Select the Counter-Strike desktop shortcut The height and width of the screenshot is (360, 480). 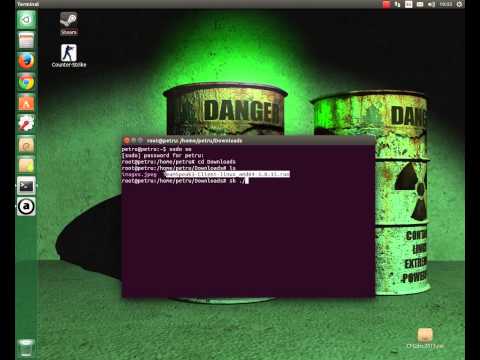tap(69, 56)
